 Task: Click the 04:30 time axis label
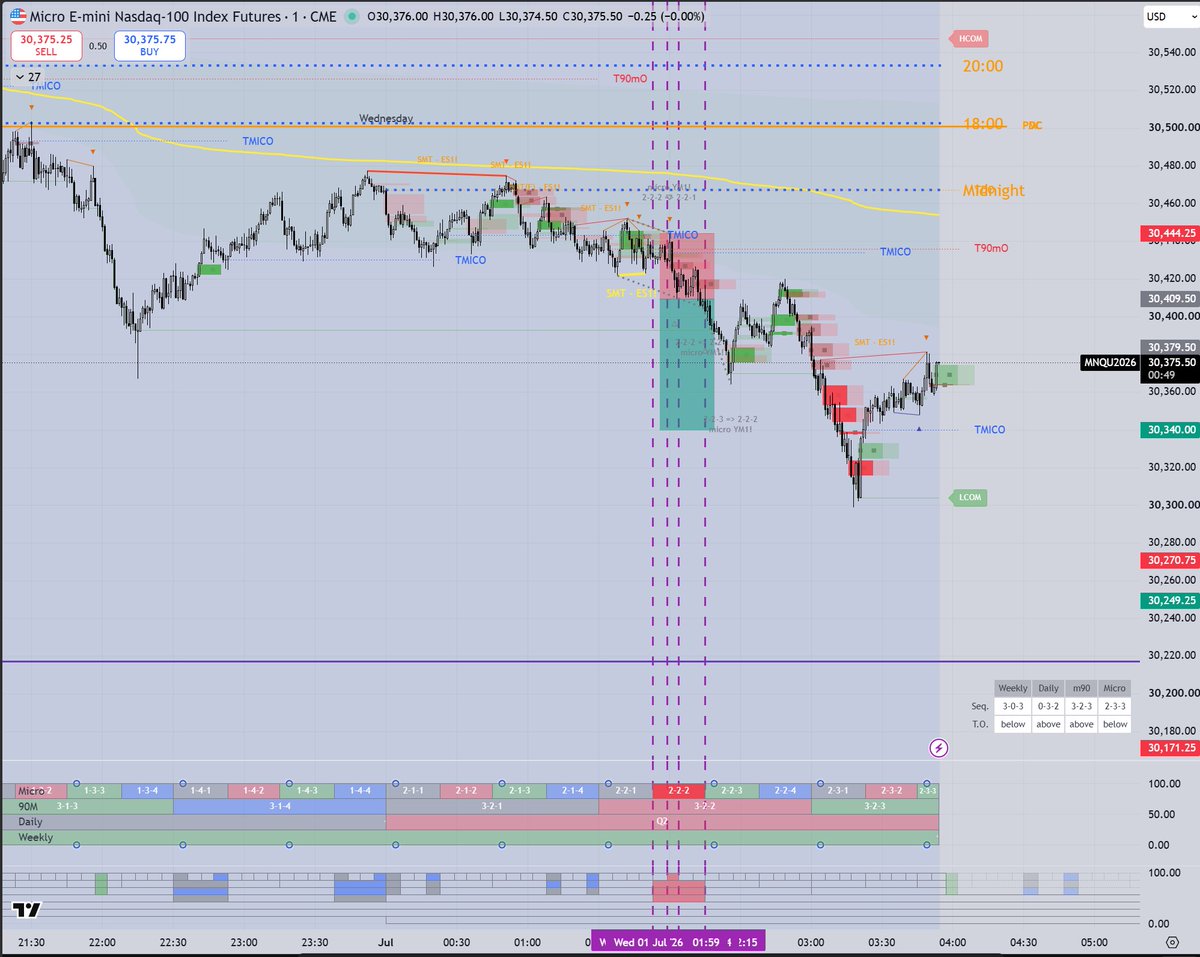[x=1023, y=942]
